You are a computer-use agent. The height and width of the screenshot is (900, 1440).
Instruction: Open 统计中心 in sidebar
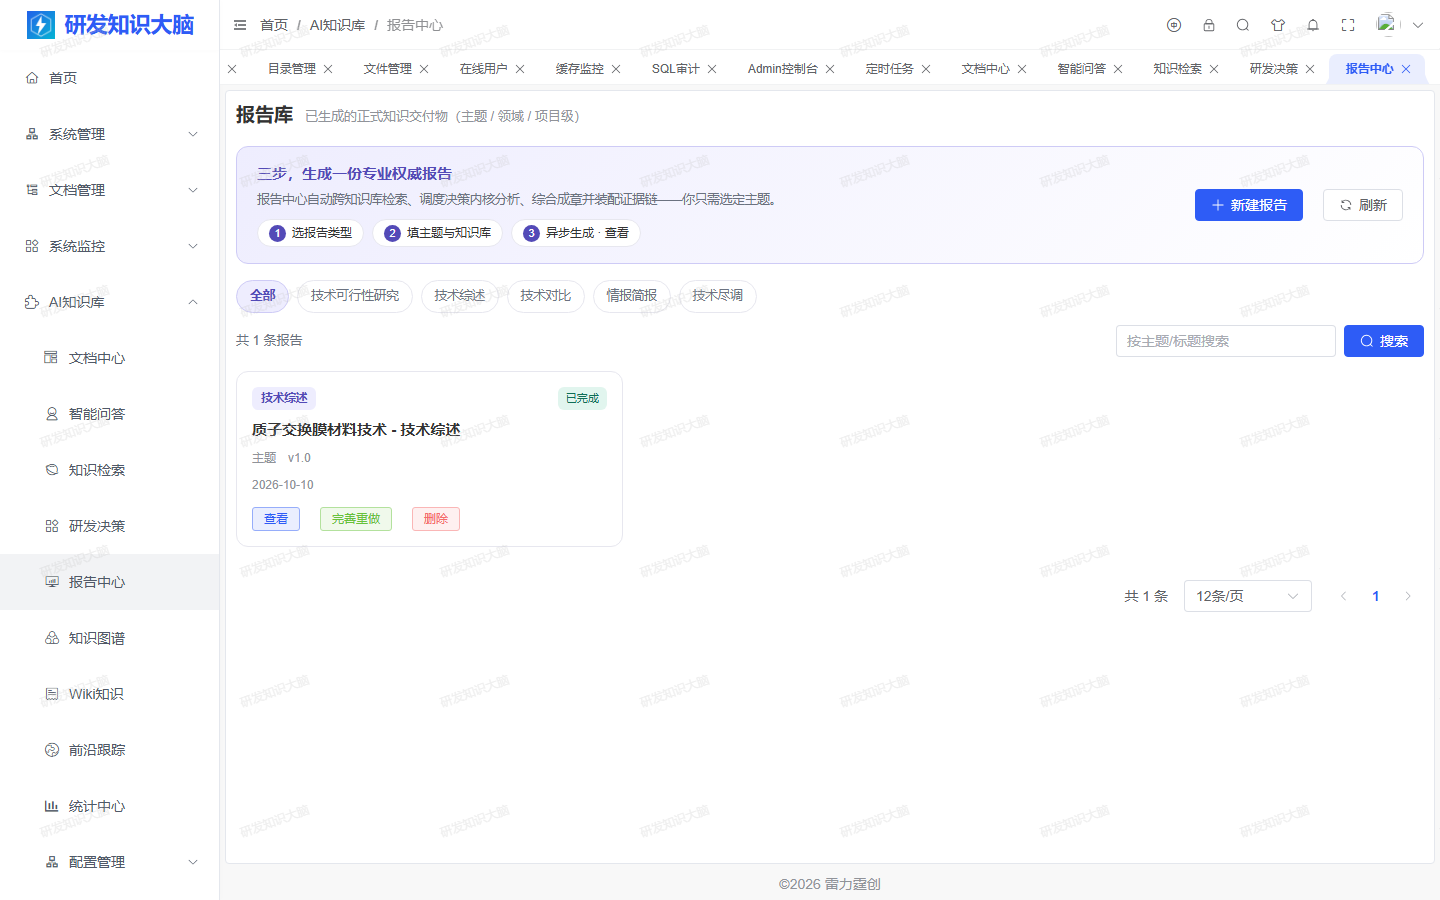[x=110, y=806]
